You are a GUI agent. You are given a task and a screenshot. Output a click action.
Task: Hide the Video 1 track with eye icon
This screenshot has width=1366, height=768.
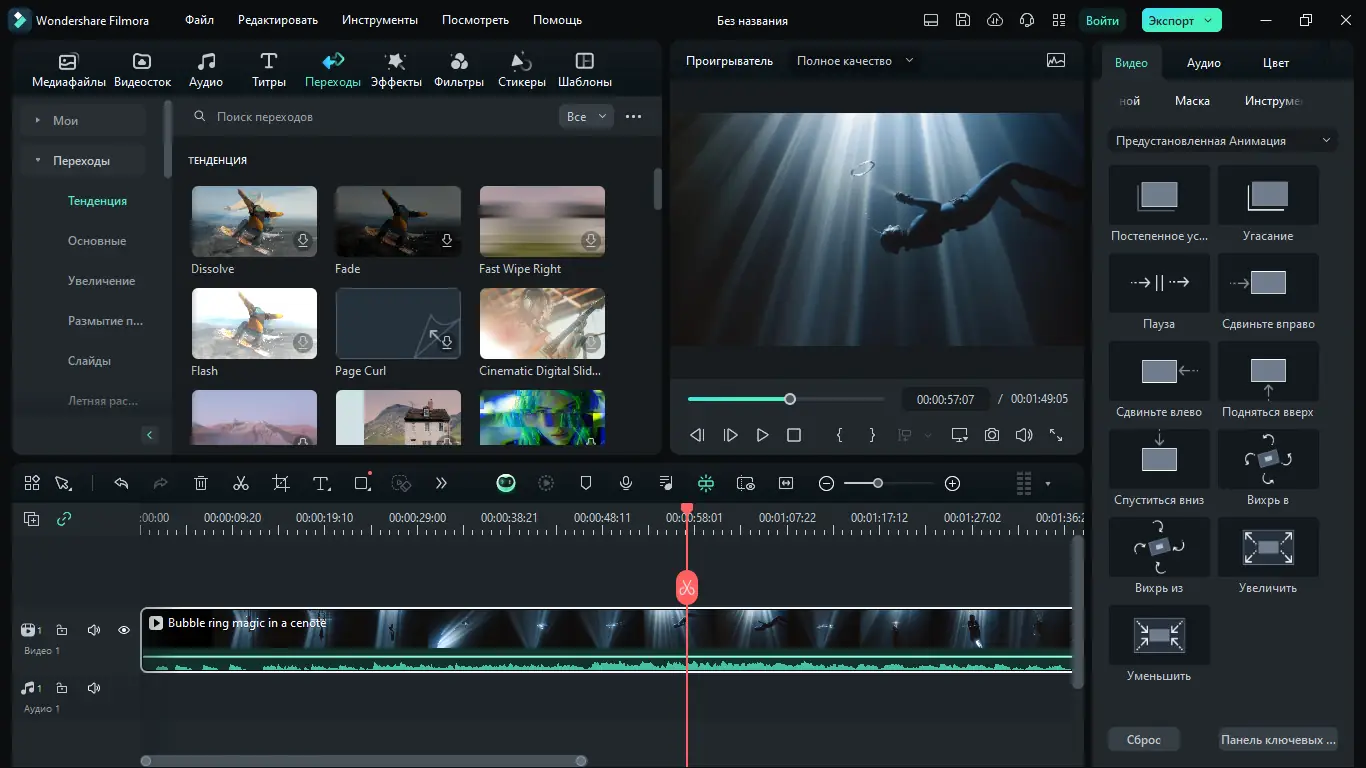(124, 630)
